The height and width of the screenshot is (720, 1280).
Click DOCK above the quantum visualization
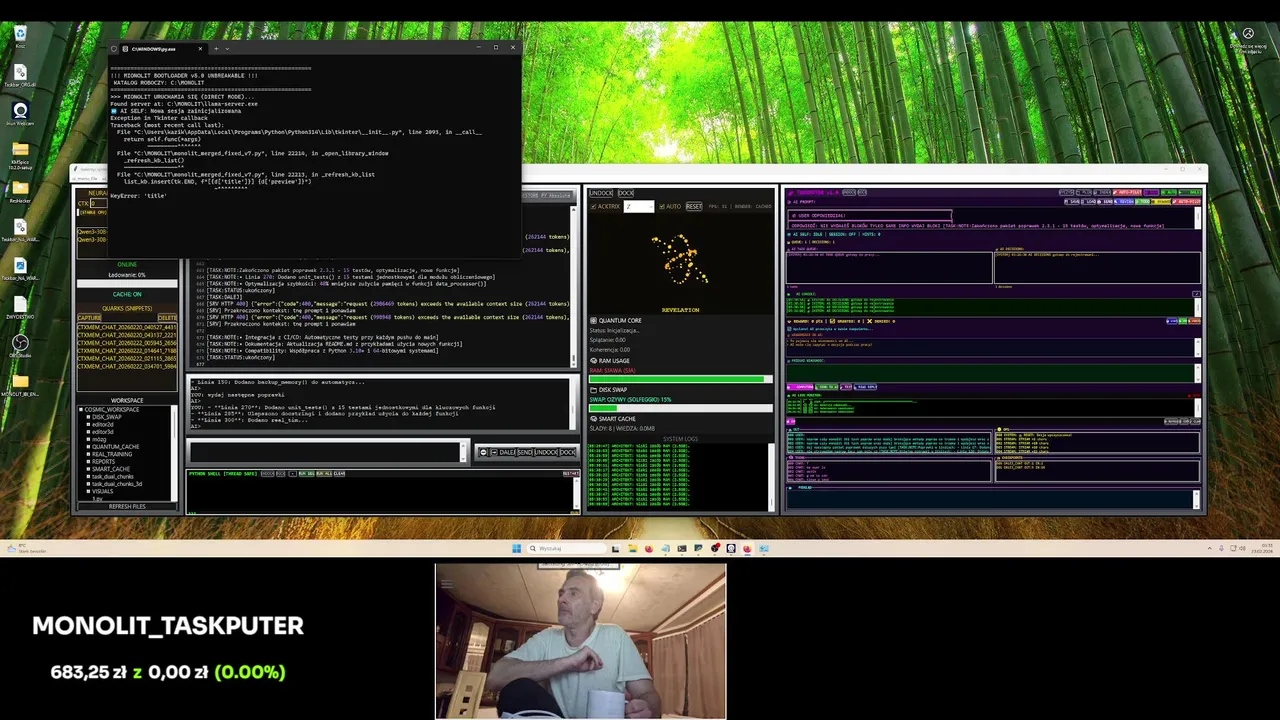coord(625,193)
